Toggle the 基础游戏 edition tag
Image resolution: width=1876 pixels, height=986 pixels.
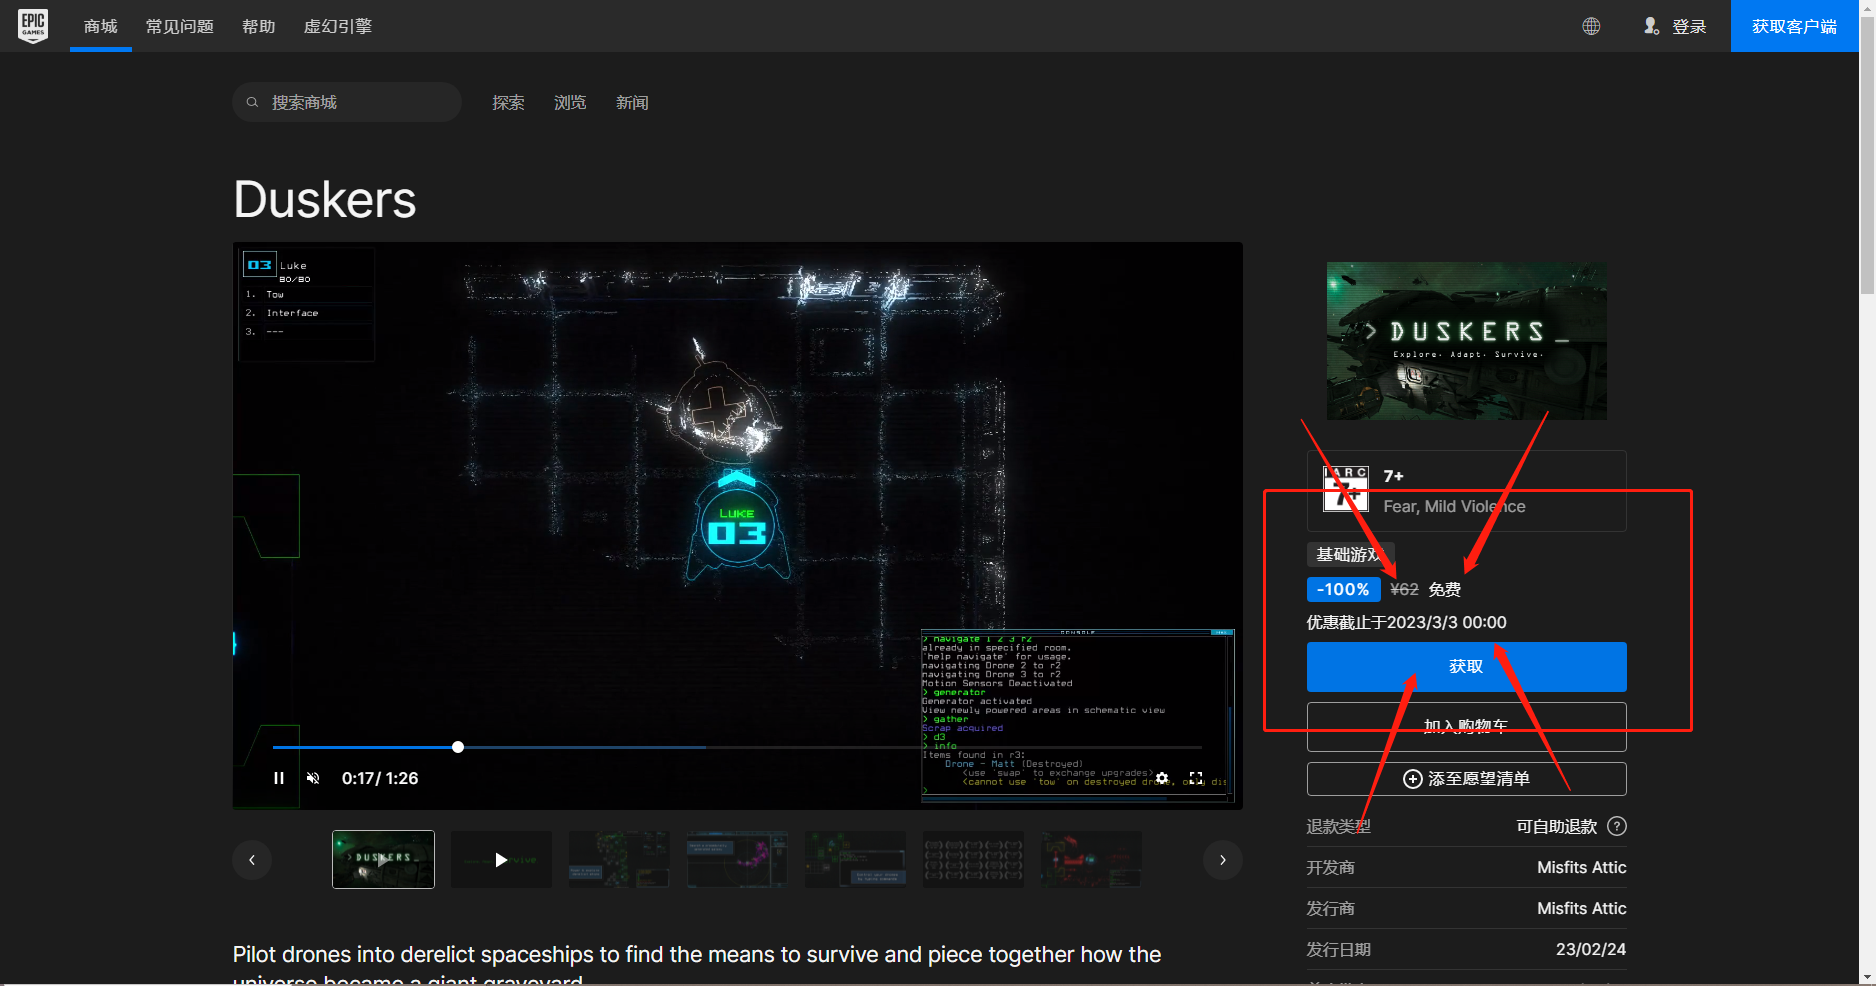click(1350, 554)
